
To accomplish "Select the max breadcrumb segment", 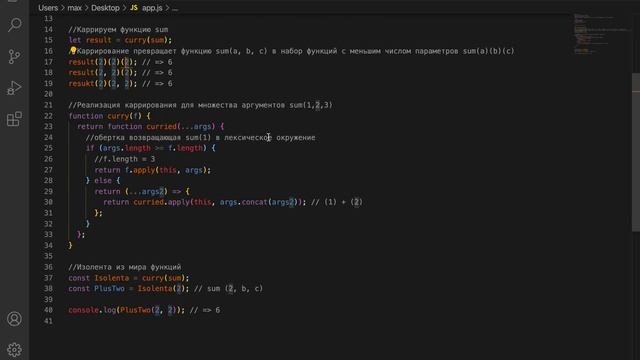I will (75, 8).
